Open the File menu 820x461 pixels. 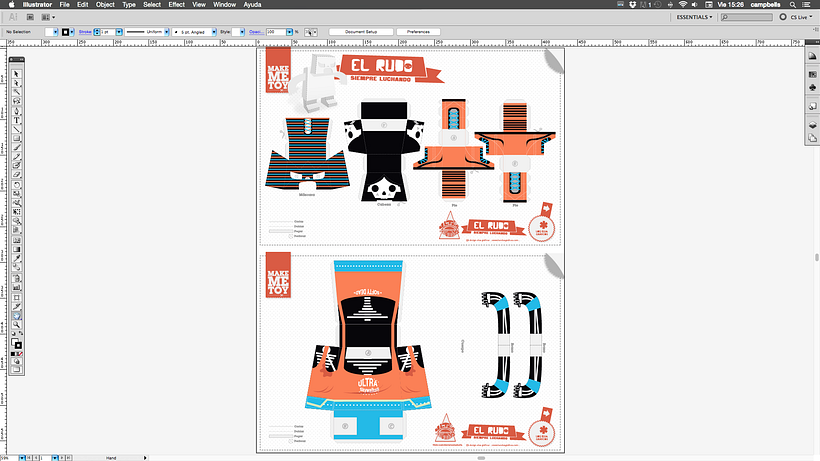coord(64,4)
